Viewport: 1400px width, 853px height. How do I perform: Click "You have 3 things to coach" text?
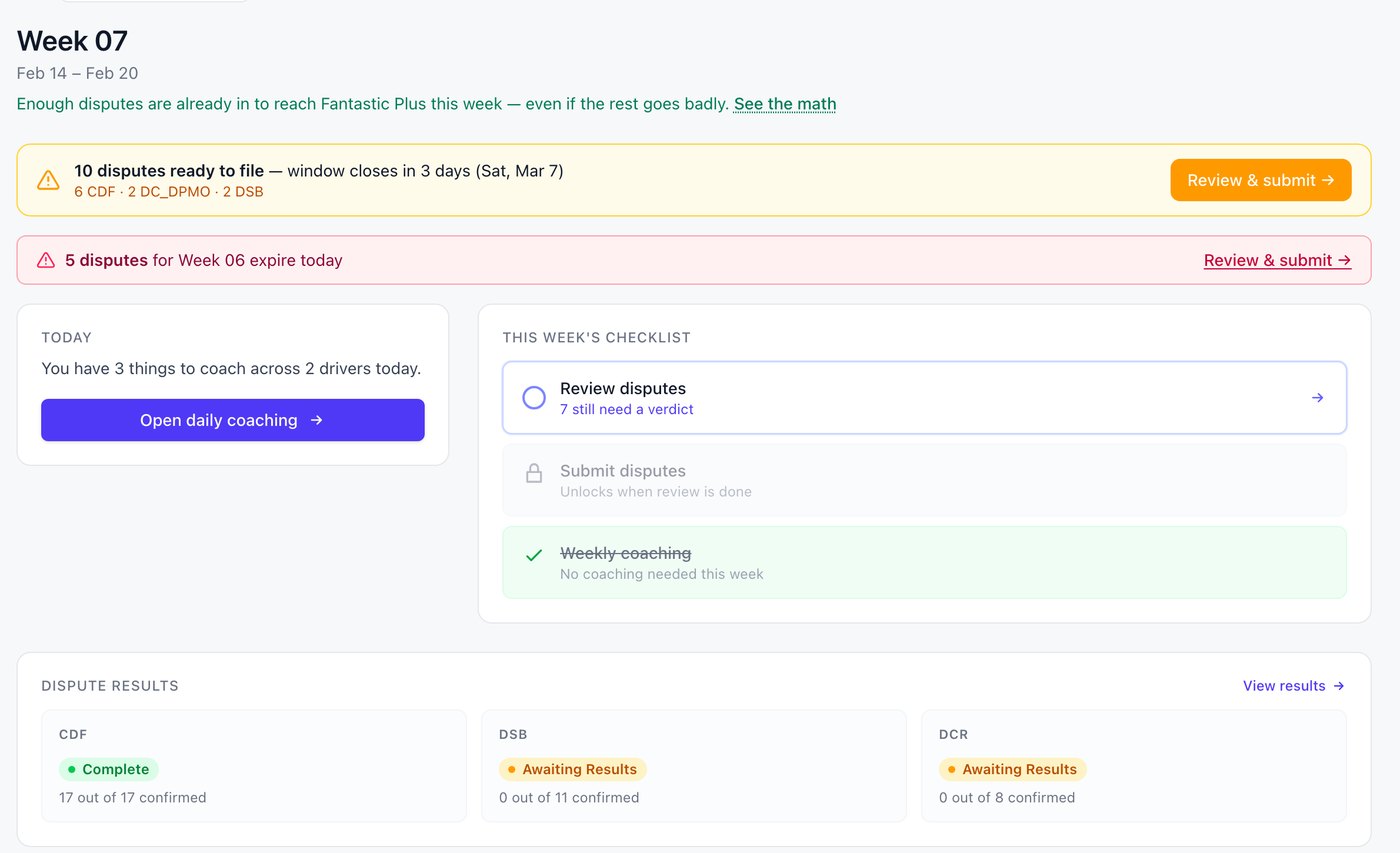click(x=231, y=368)
